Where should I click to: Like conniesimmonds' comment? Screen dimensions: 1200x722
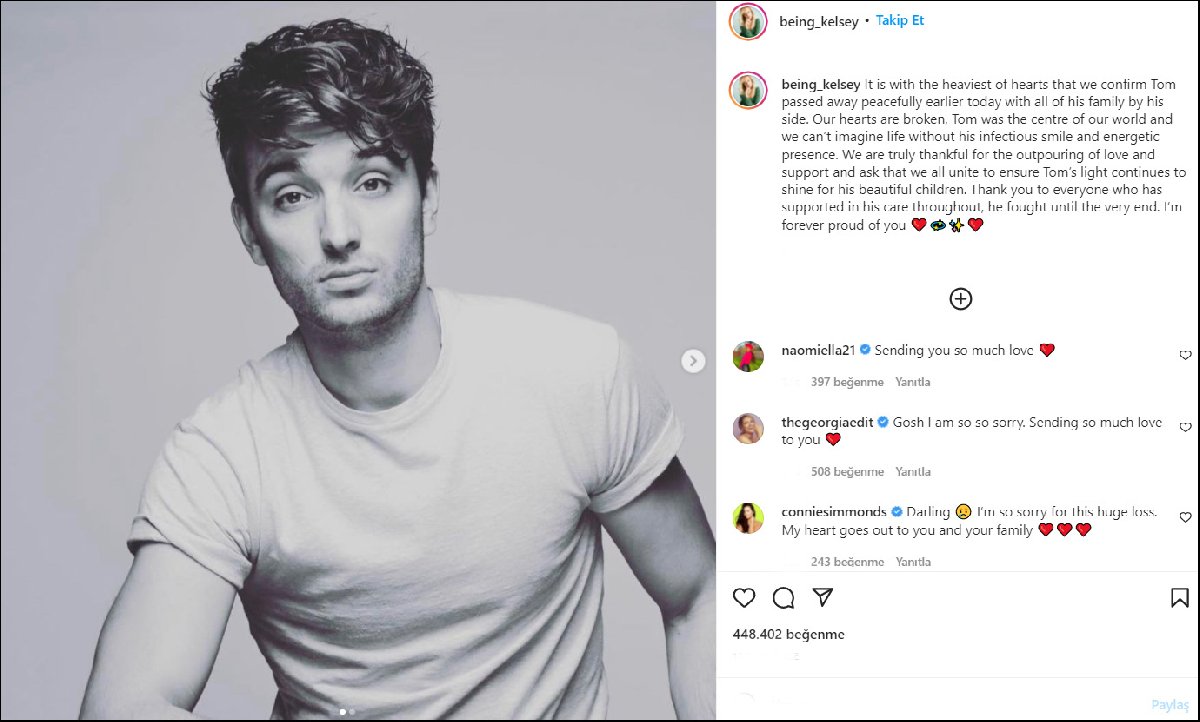pyautogui.click(x=1185, y=517)
